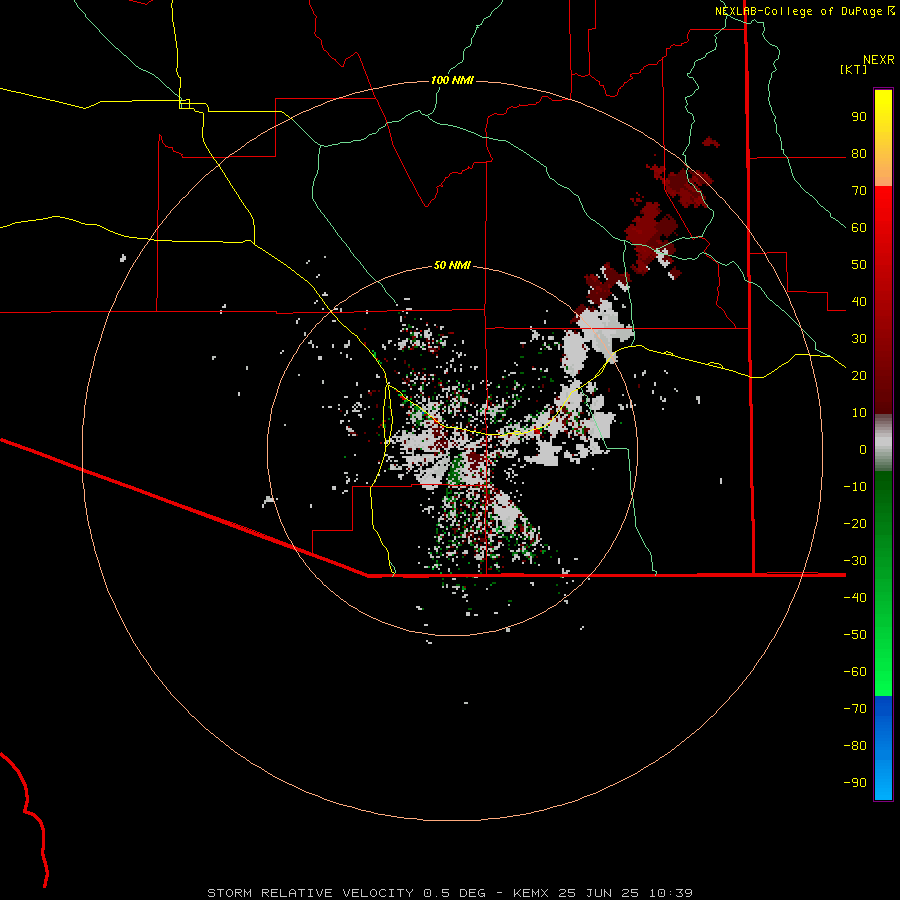Viewport: 900px width, 900px height.
Task: Click the -50 value on the velocity scale
Action: pos(855,635)
